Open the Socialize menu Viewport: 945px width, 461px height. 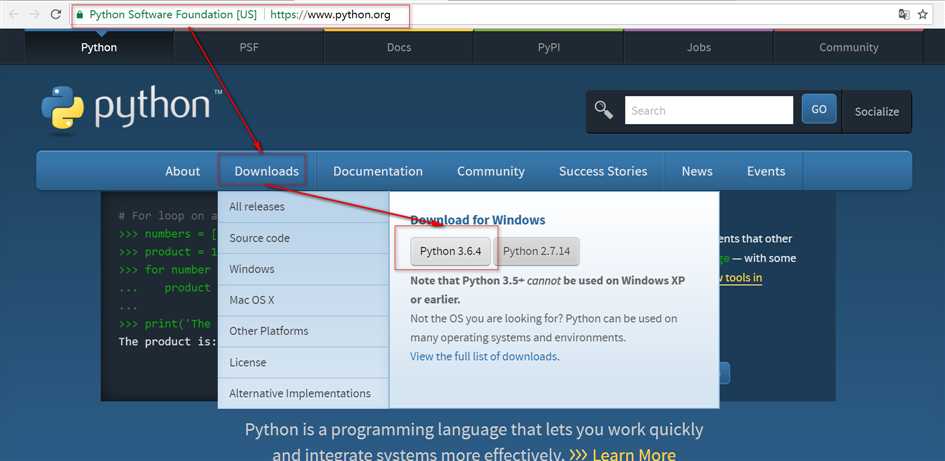tap(877, 111)
